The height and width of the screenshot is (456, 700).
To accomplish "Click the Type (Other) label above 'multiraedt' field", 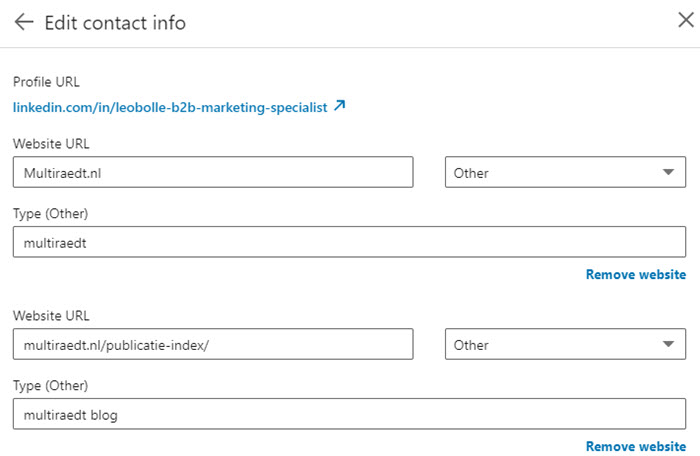I will [51, 214].
